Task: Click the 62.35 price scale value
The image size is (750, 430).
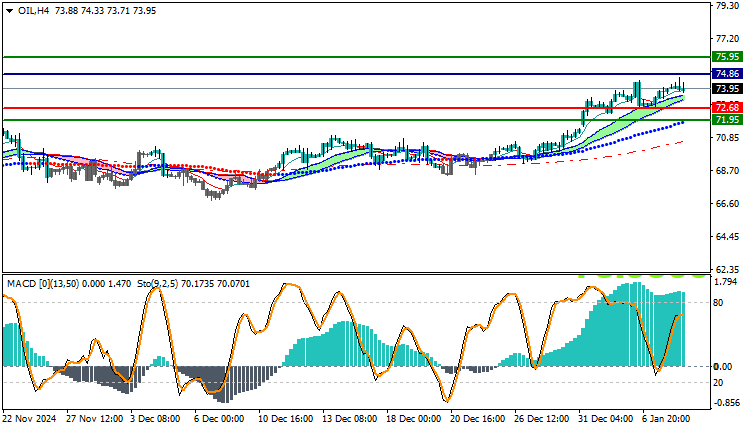Action: [x=728, y=269]
